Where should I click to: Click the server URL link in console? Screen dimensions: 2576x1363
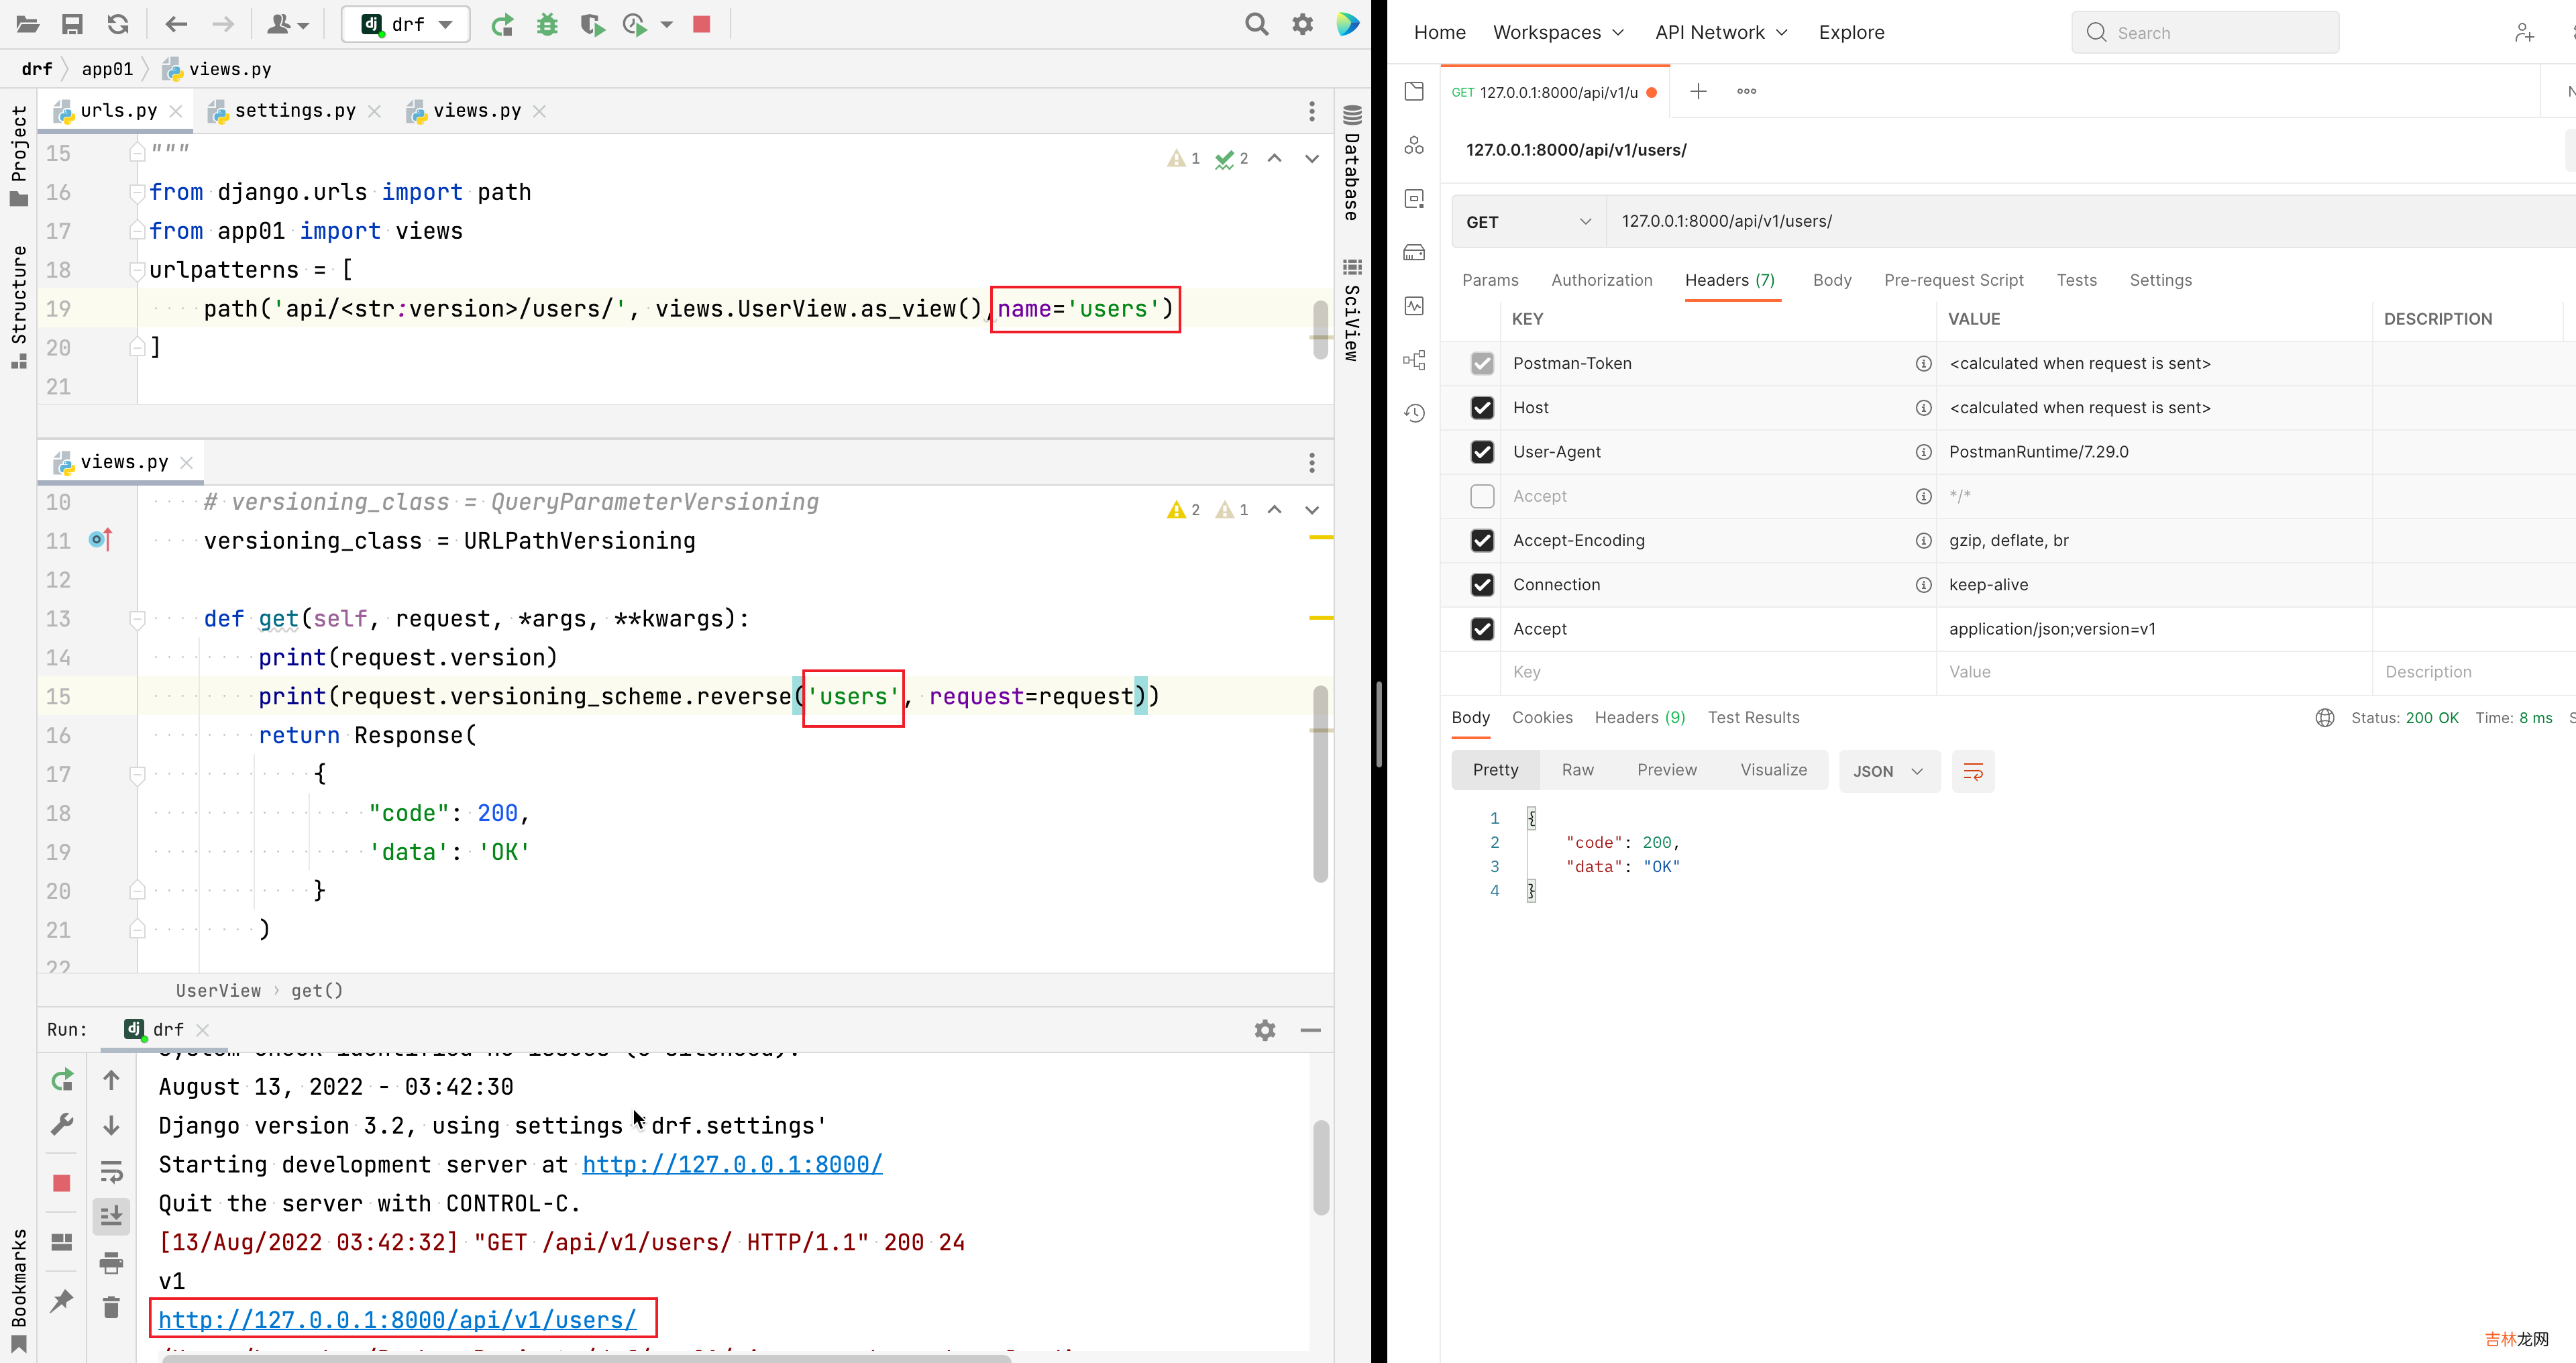(x=731, y=1164)
